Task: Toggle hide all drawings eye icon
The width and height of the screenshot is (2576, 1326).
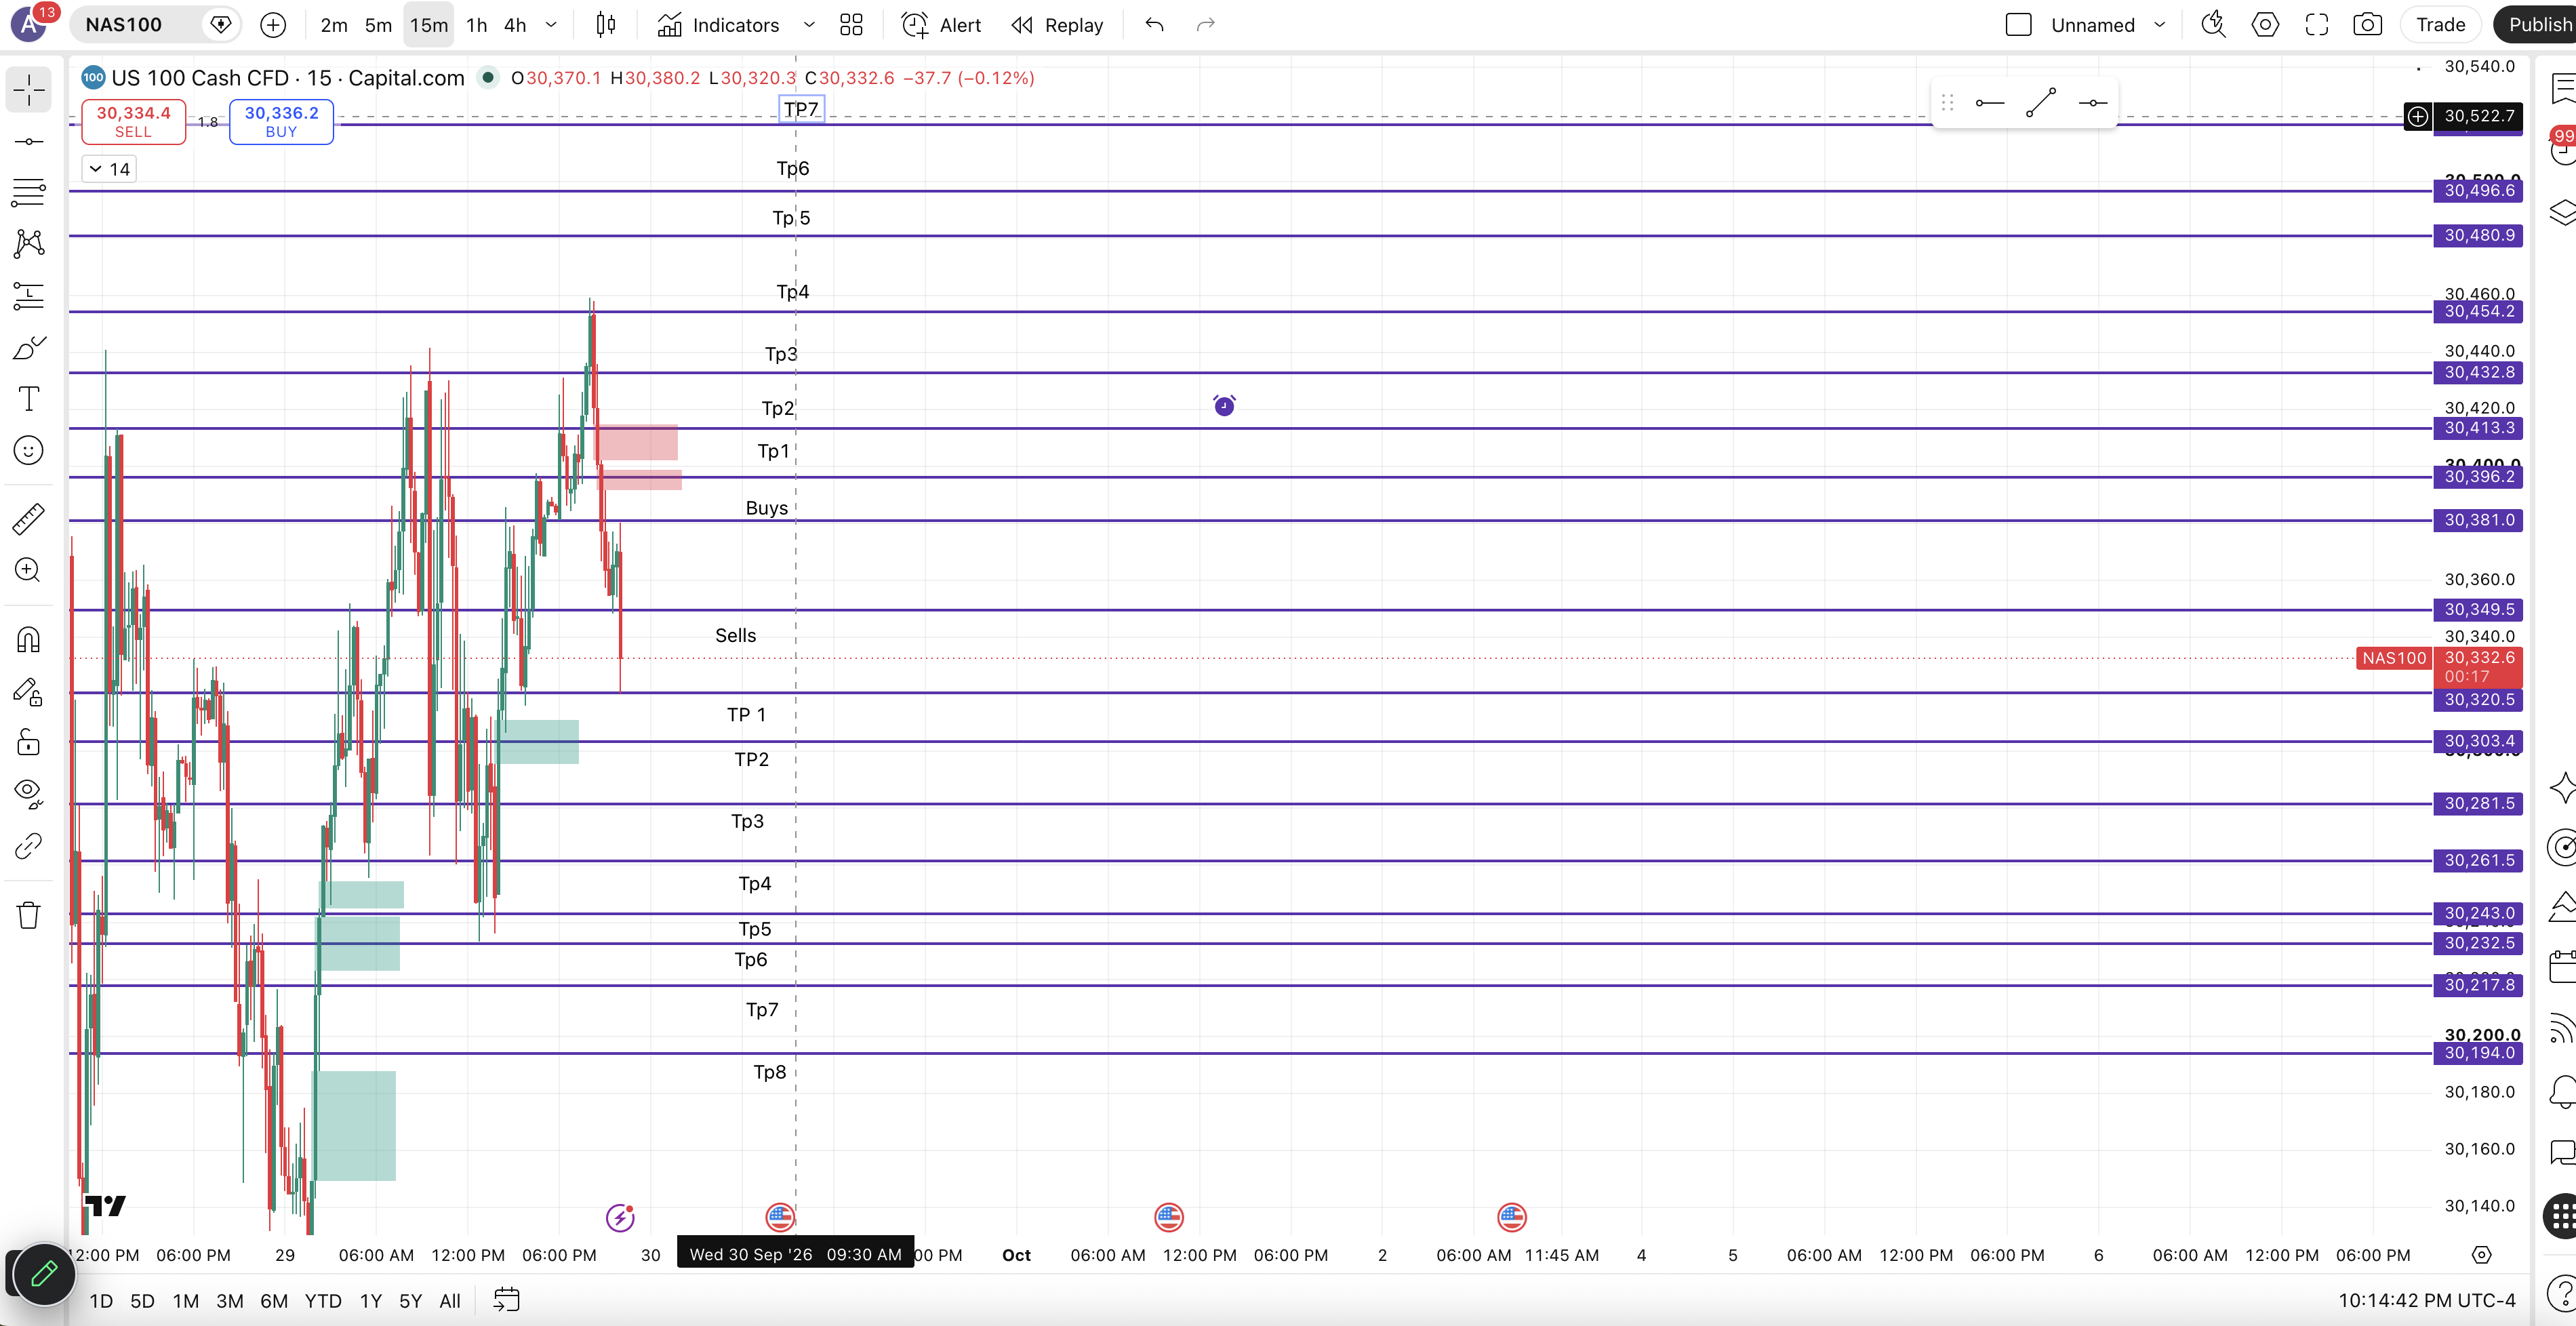Action: coord(29,793)
